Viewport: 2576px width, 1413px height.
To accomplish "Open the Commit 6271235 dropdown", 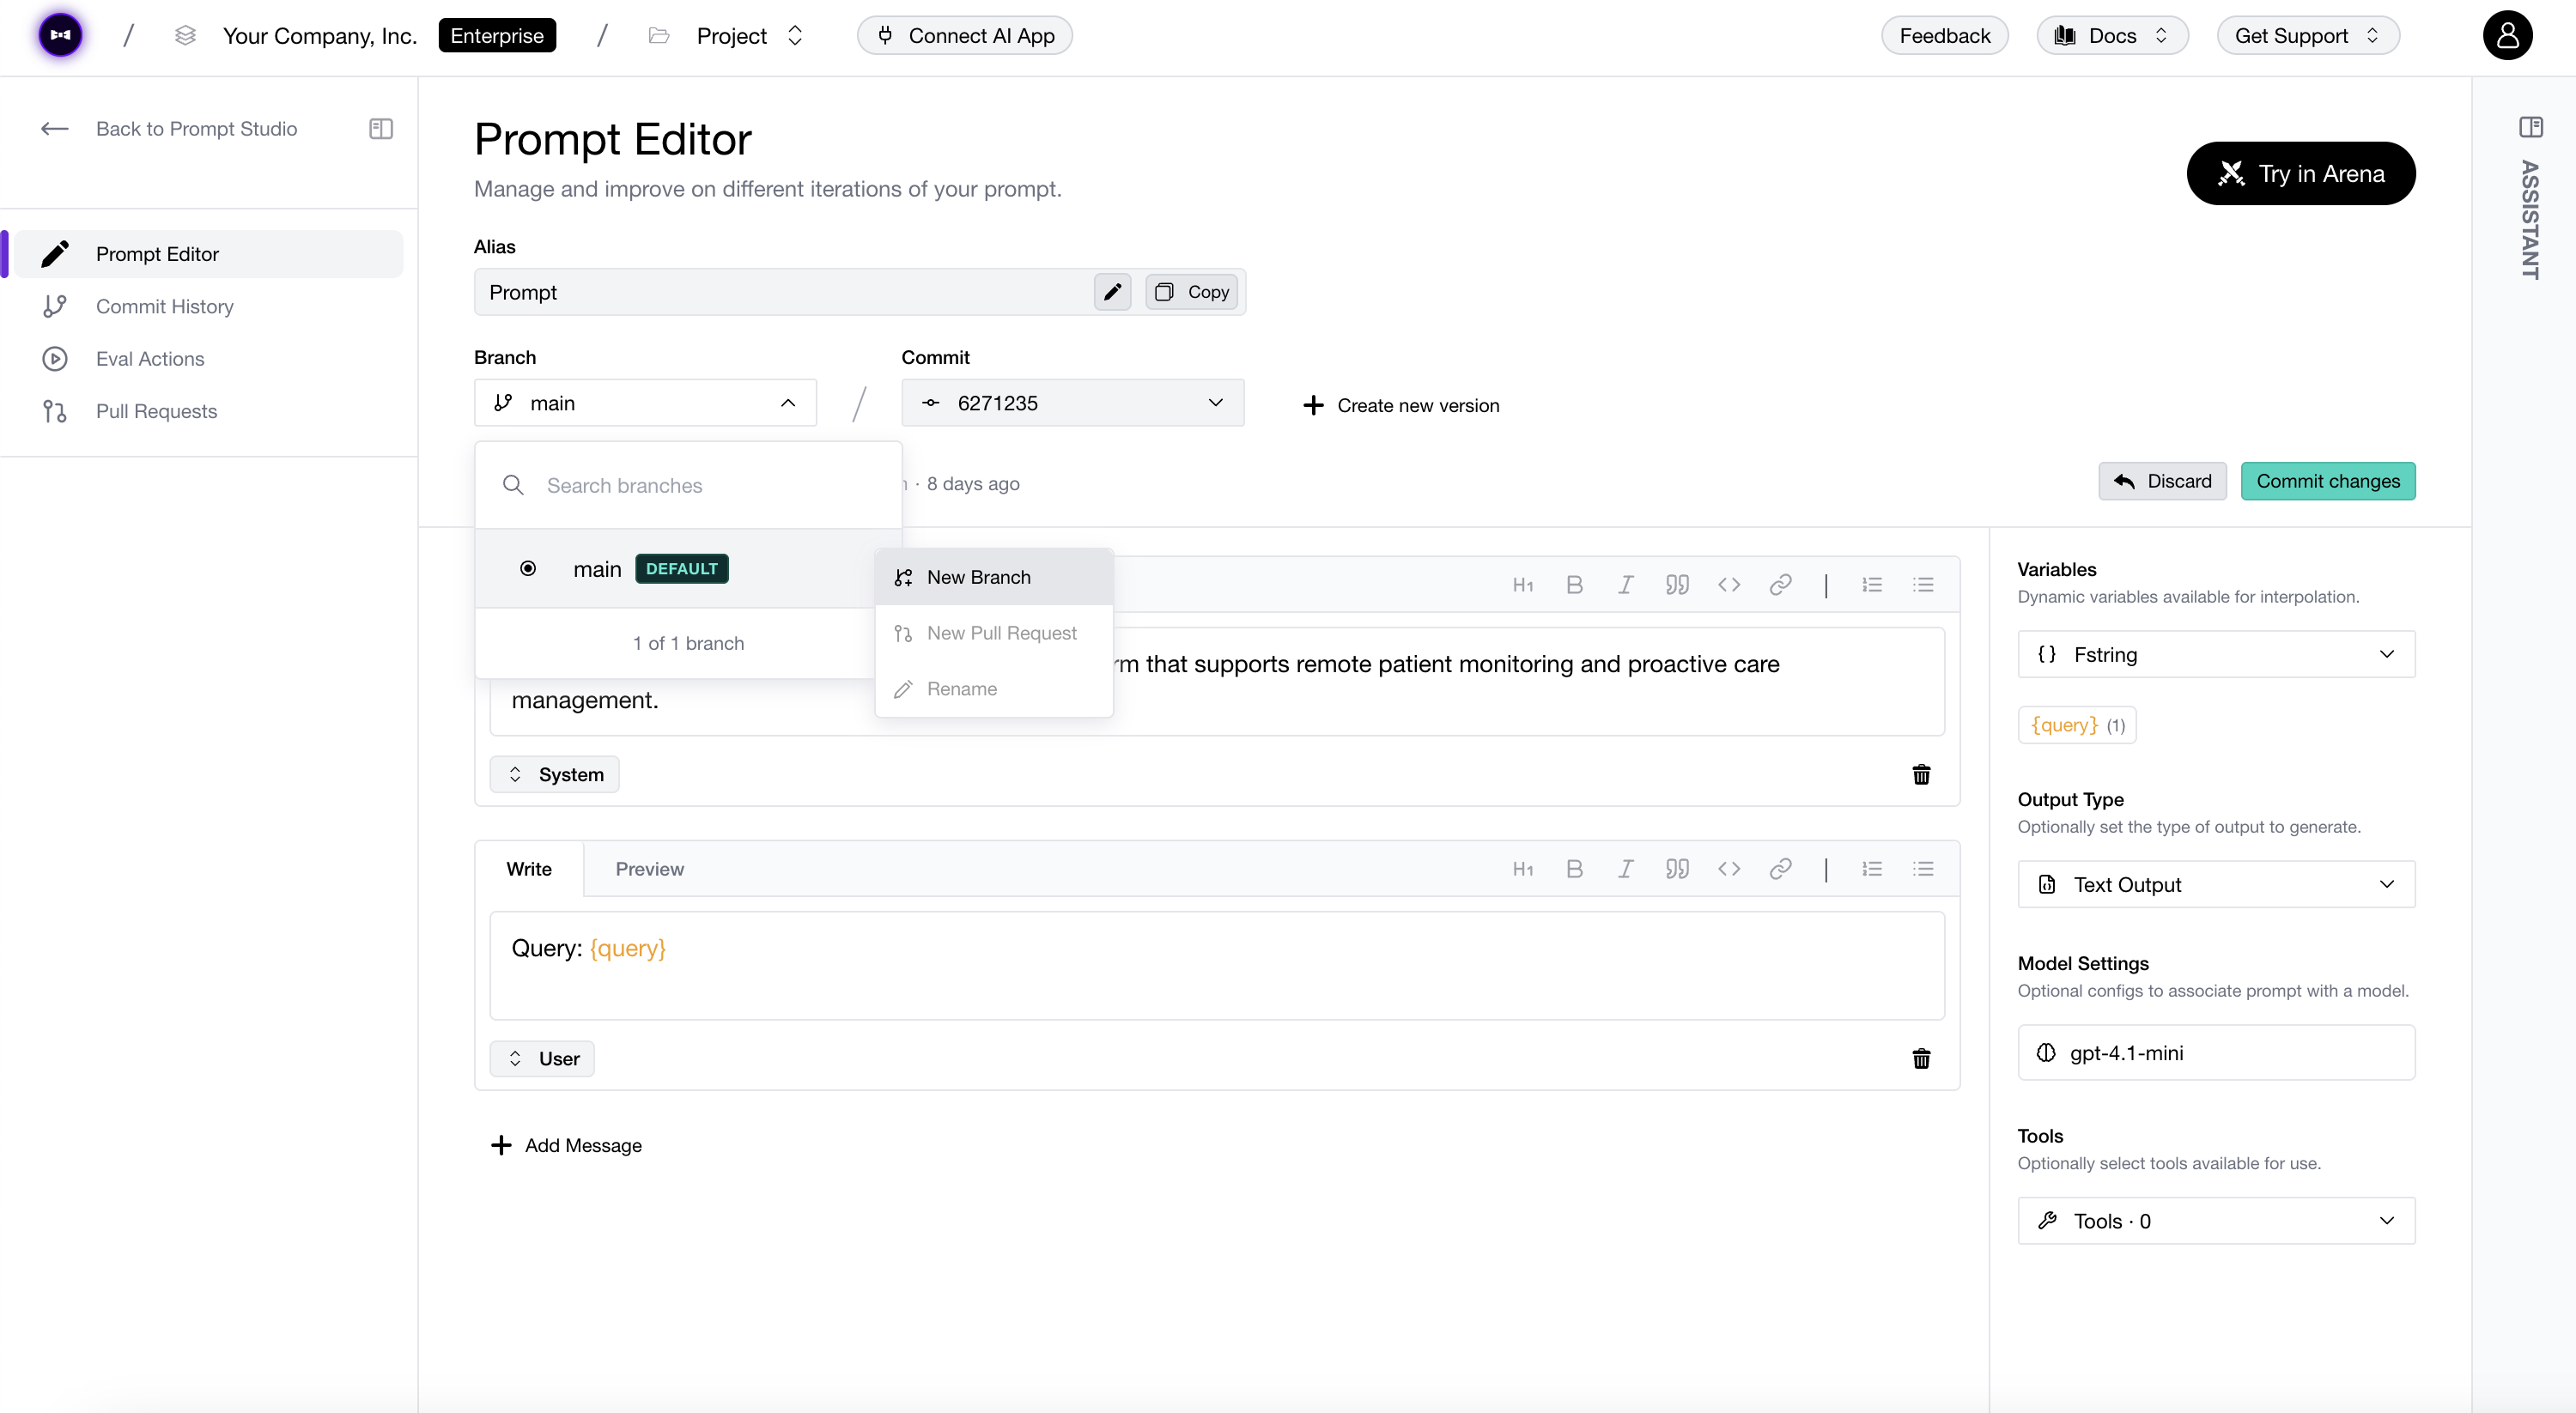I will point(1072,403).
